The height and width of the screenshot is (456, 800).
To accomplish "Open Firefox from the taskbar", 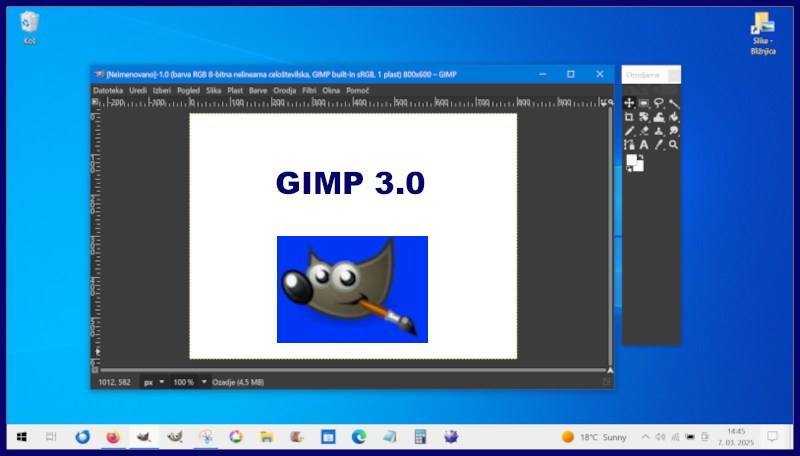I will click(113, 437).
